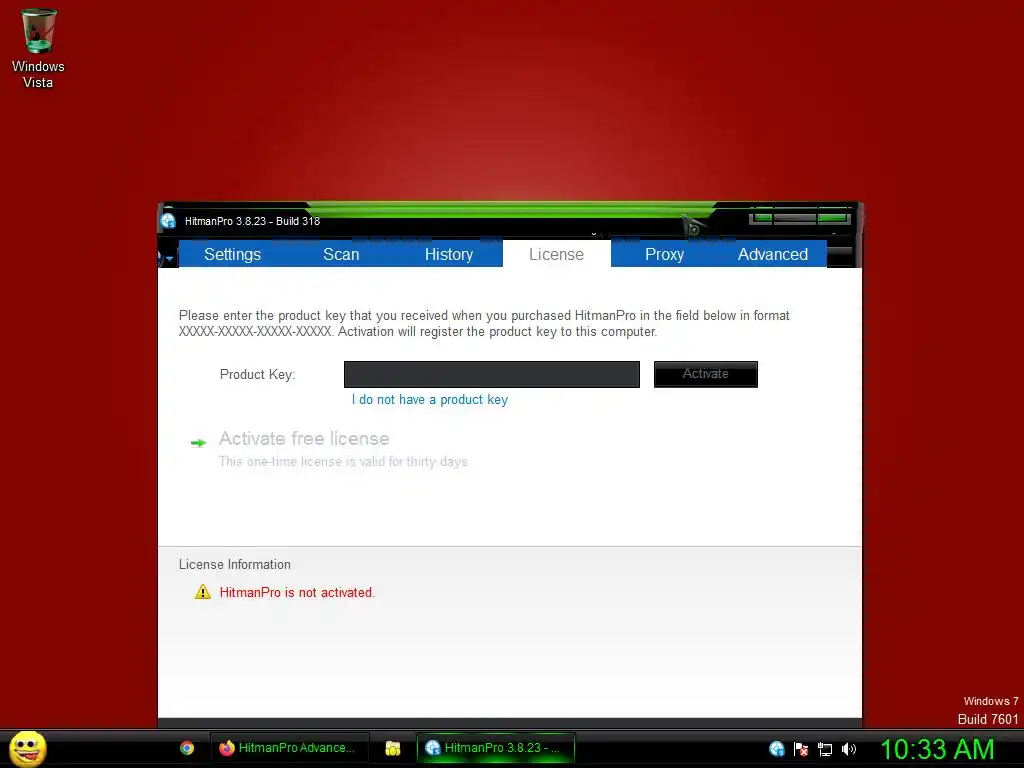
Task: Click the Activate button
Action: coord(706,374)
